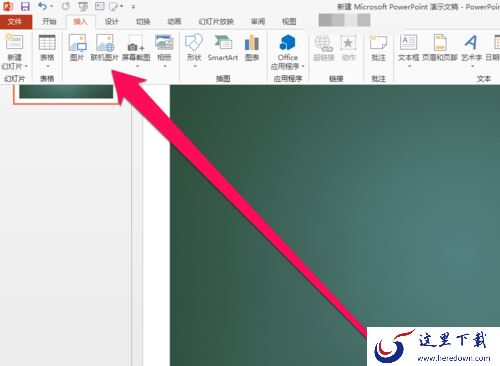
Task: Expand the Shapes gallery dropdown
Action: pos(195,66)
